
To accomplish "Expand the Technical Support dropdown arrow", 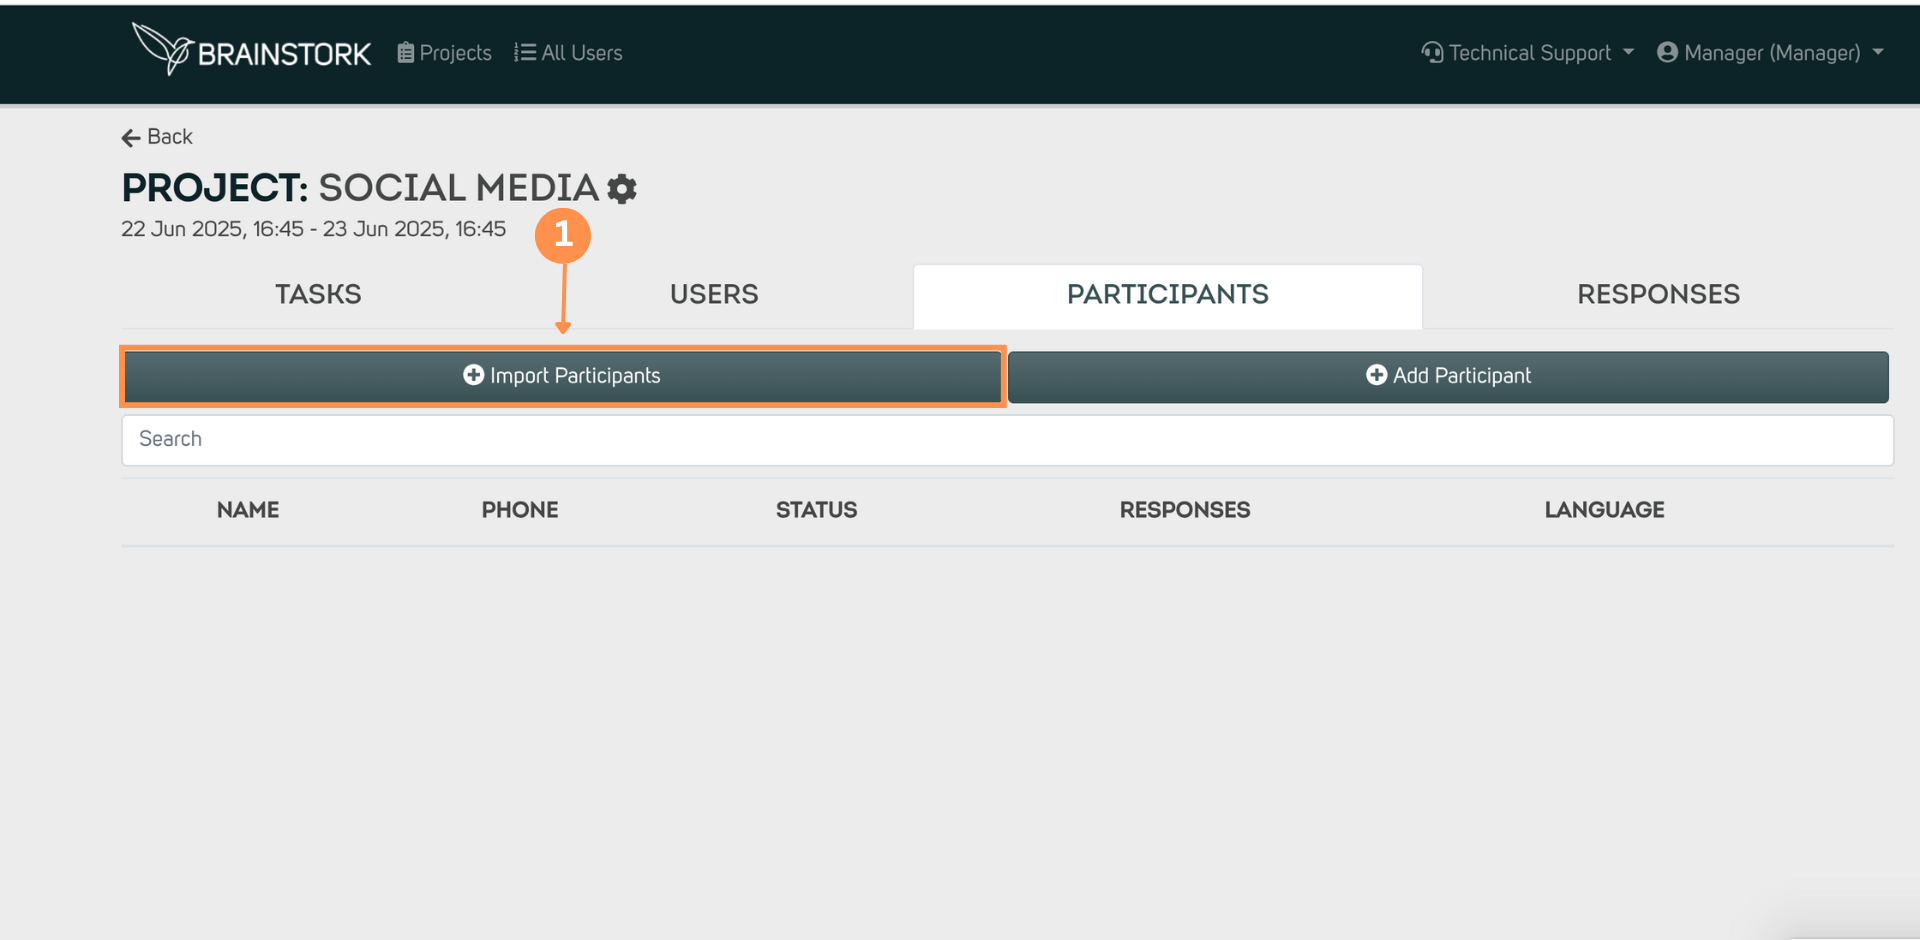I will coord(1629,52).
